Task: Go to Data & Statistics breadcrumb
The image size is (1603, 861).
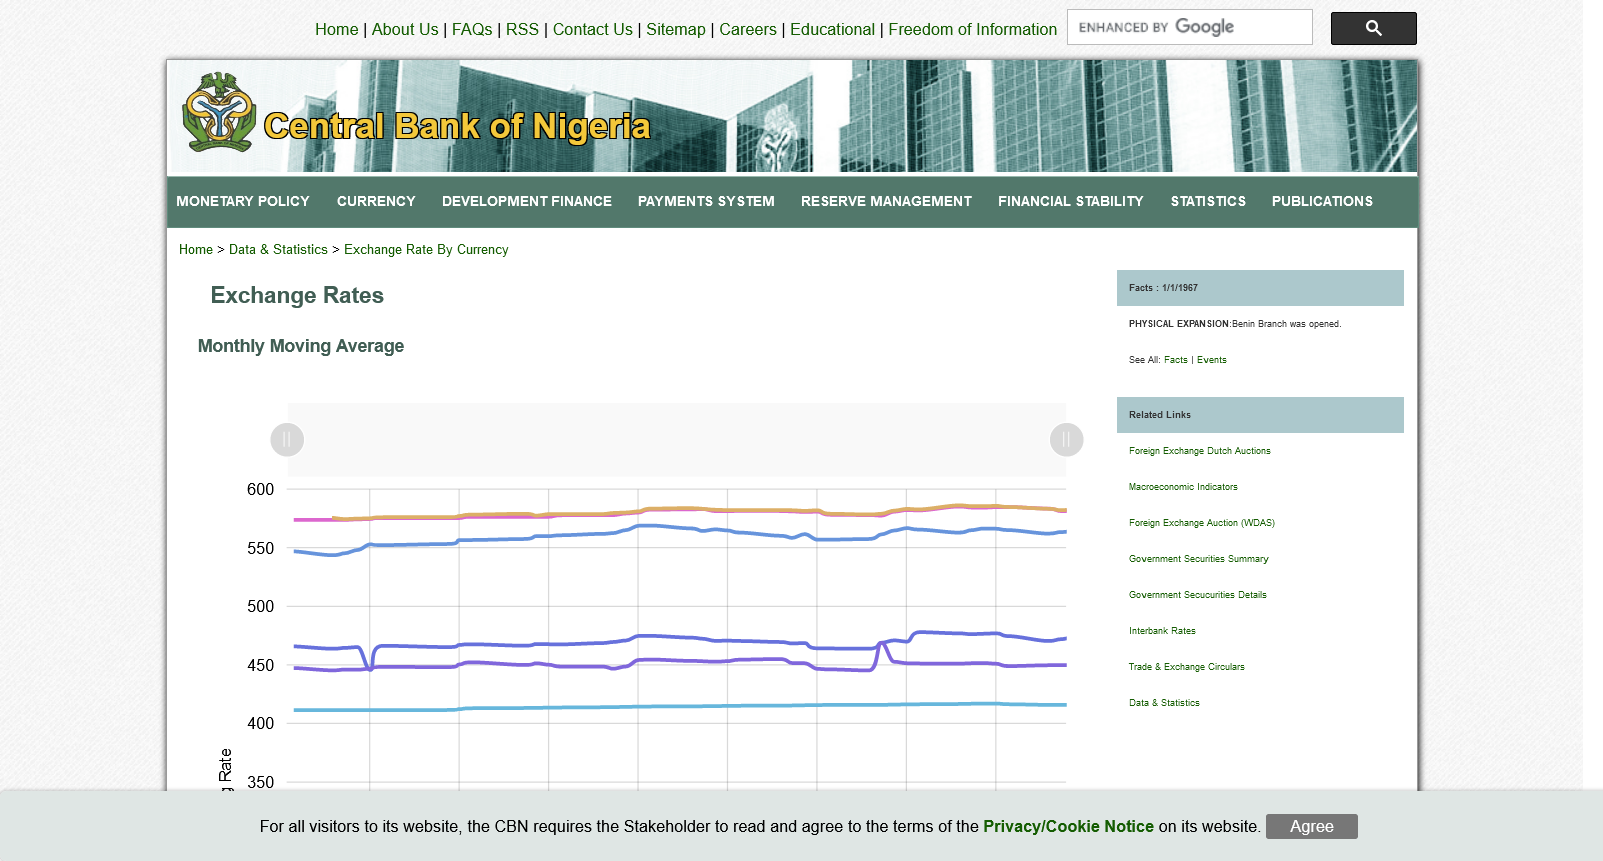Action: click(x=278, y=250)
